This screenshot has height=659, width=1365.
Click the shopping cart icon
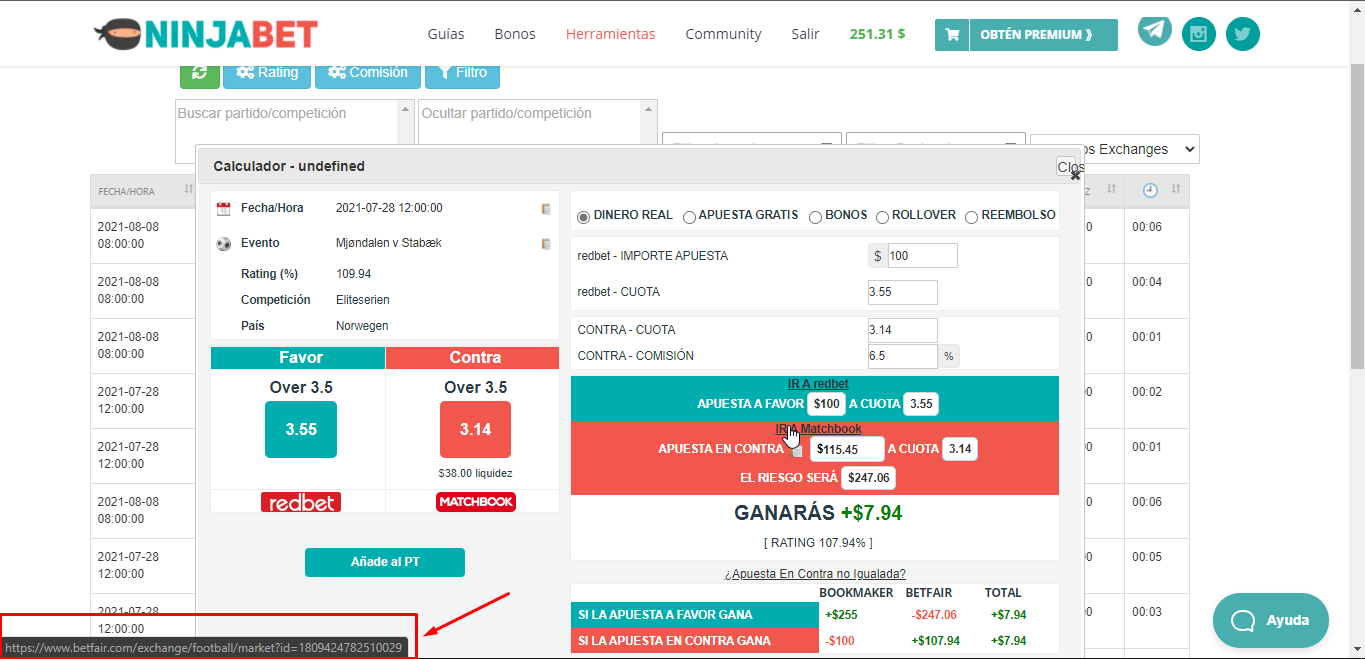click(x=952, y=34)
